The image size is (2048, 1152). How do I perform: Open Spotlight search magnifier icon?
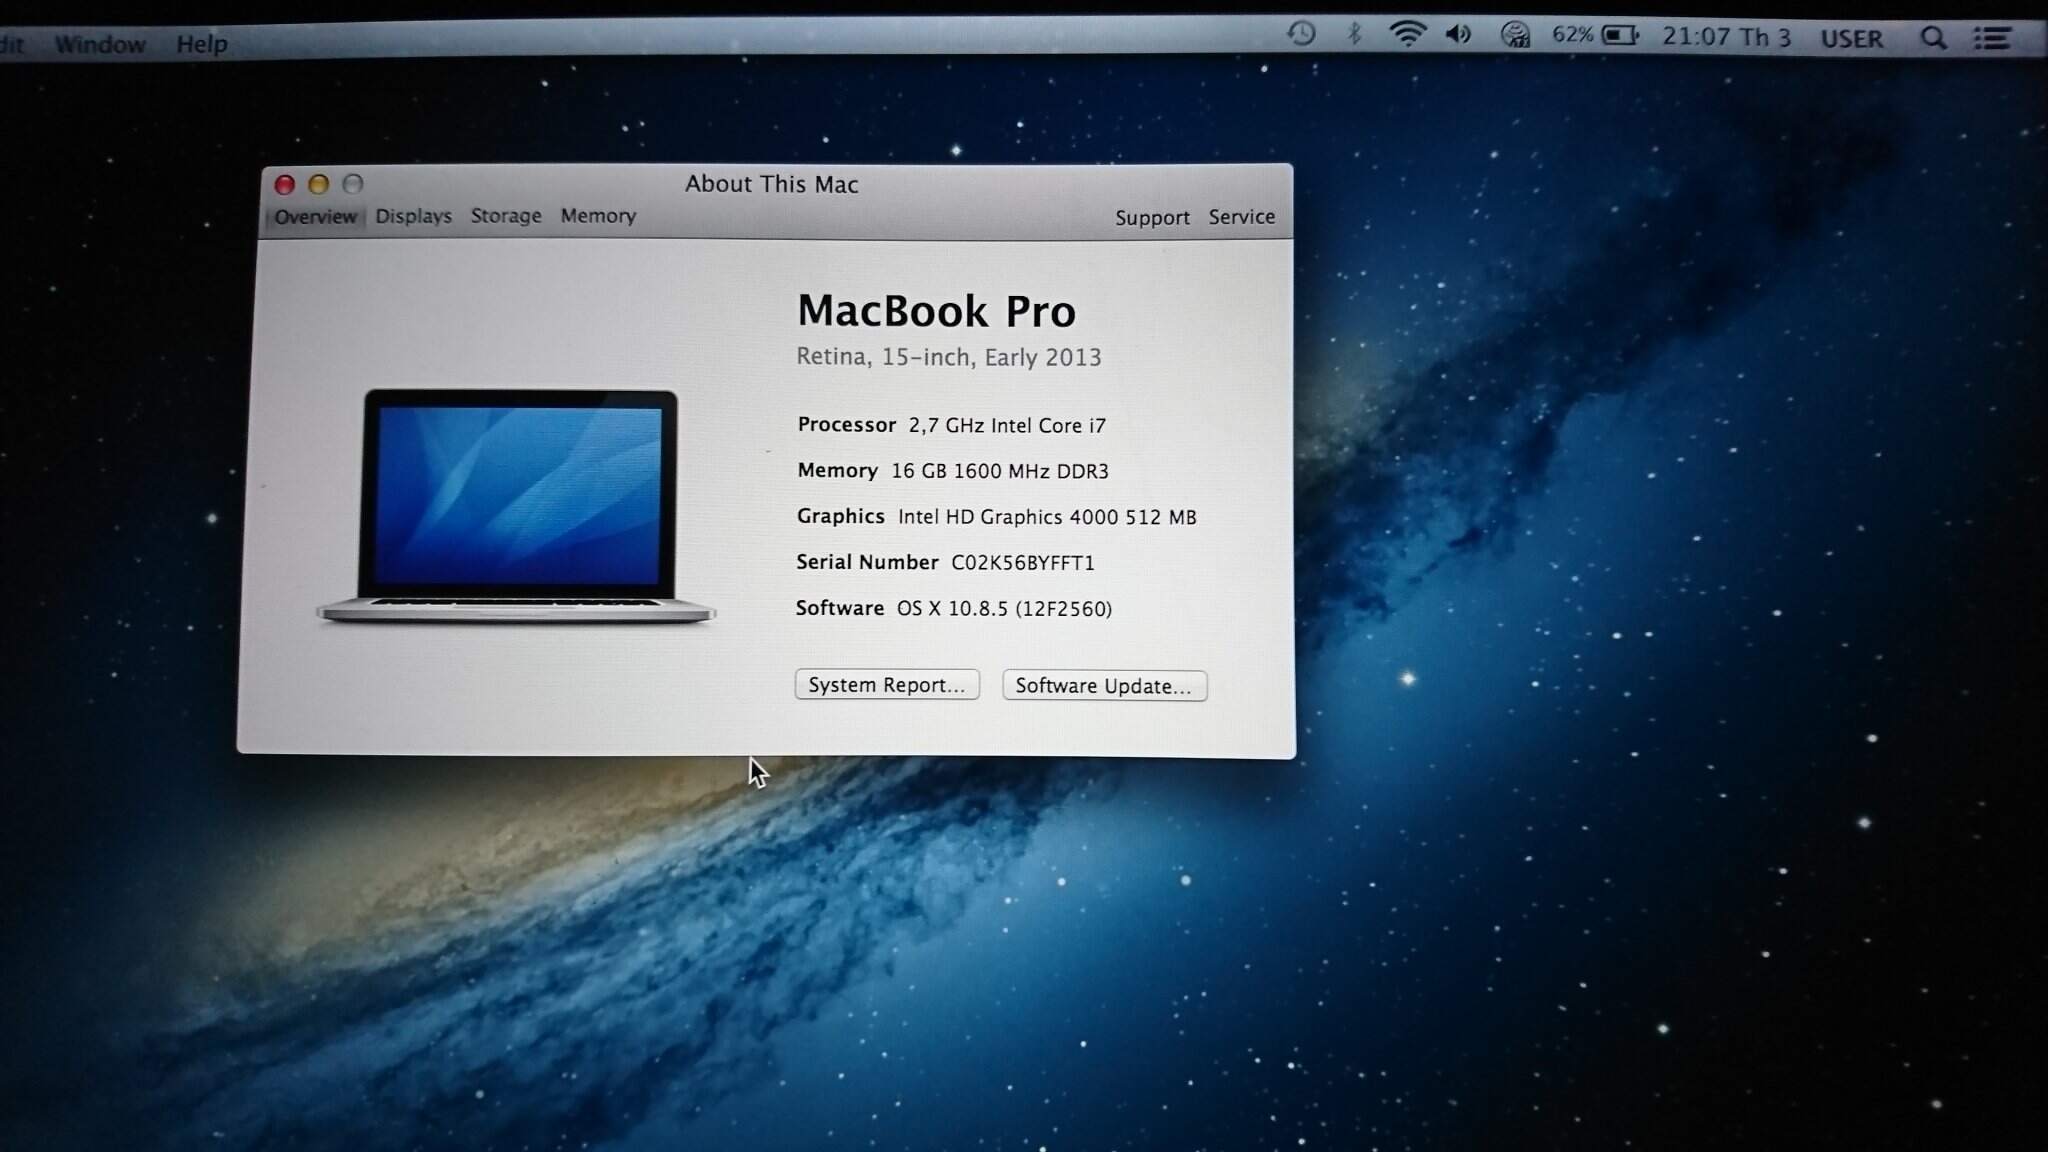(1933, 39)
